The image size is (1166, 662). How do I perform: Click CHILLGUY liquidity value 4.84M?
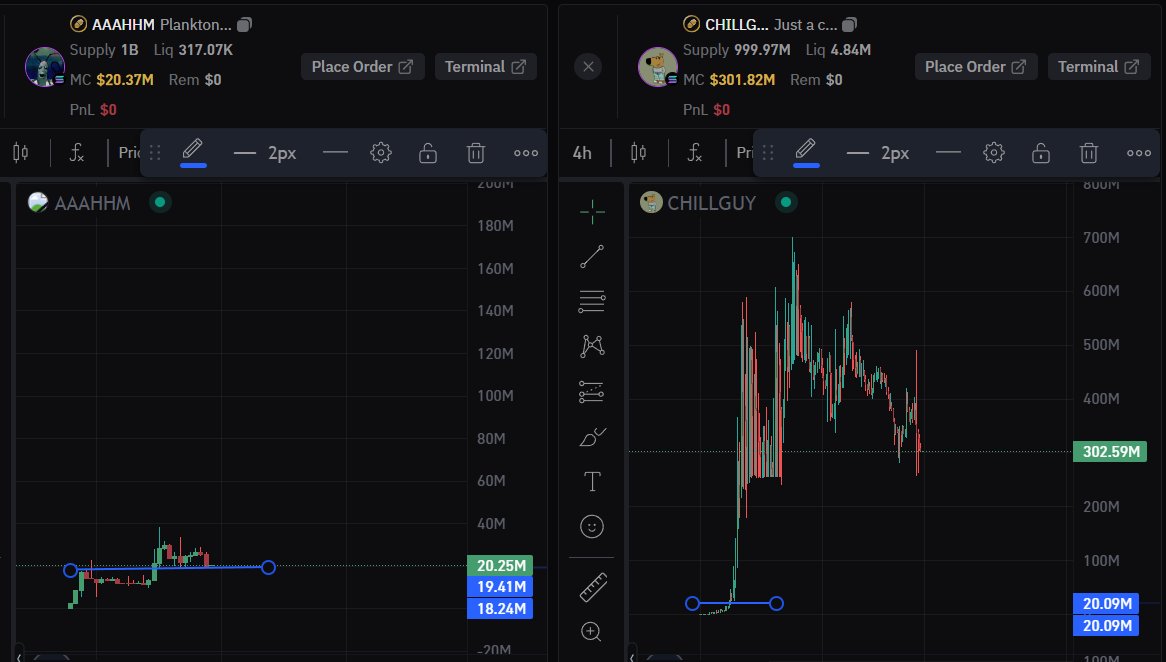point(851,50)
